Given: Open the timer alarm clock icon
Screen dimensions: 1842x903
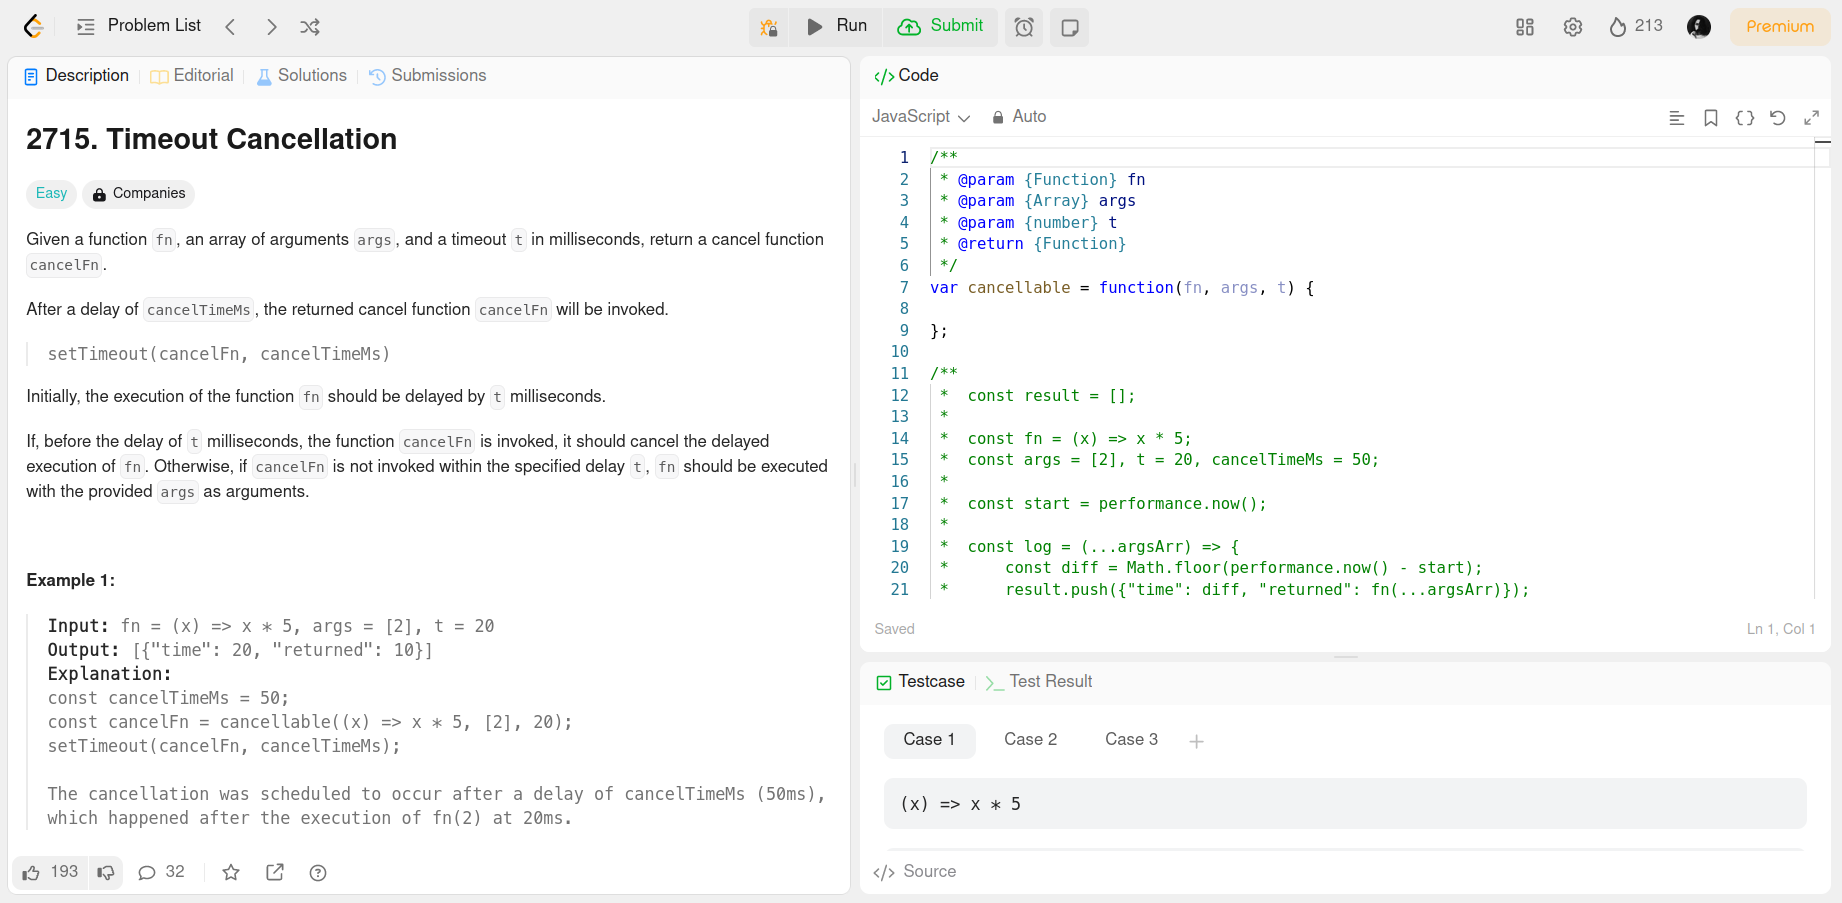Looking at the screenshot, I should pos(1024,27).
